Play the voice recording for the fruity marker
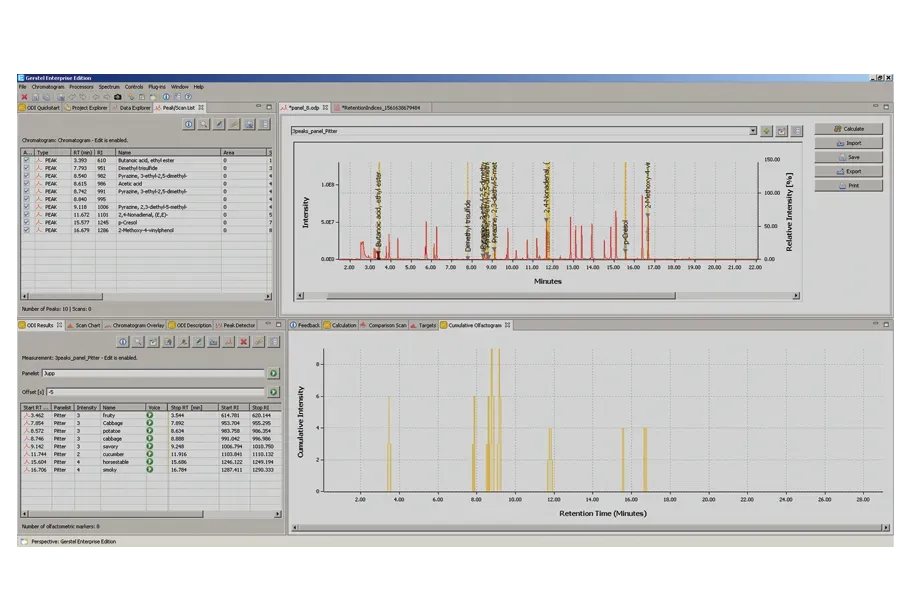Screen dimensions: 910x610 coord(150,414)
